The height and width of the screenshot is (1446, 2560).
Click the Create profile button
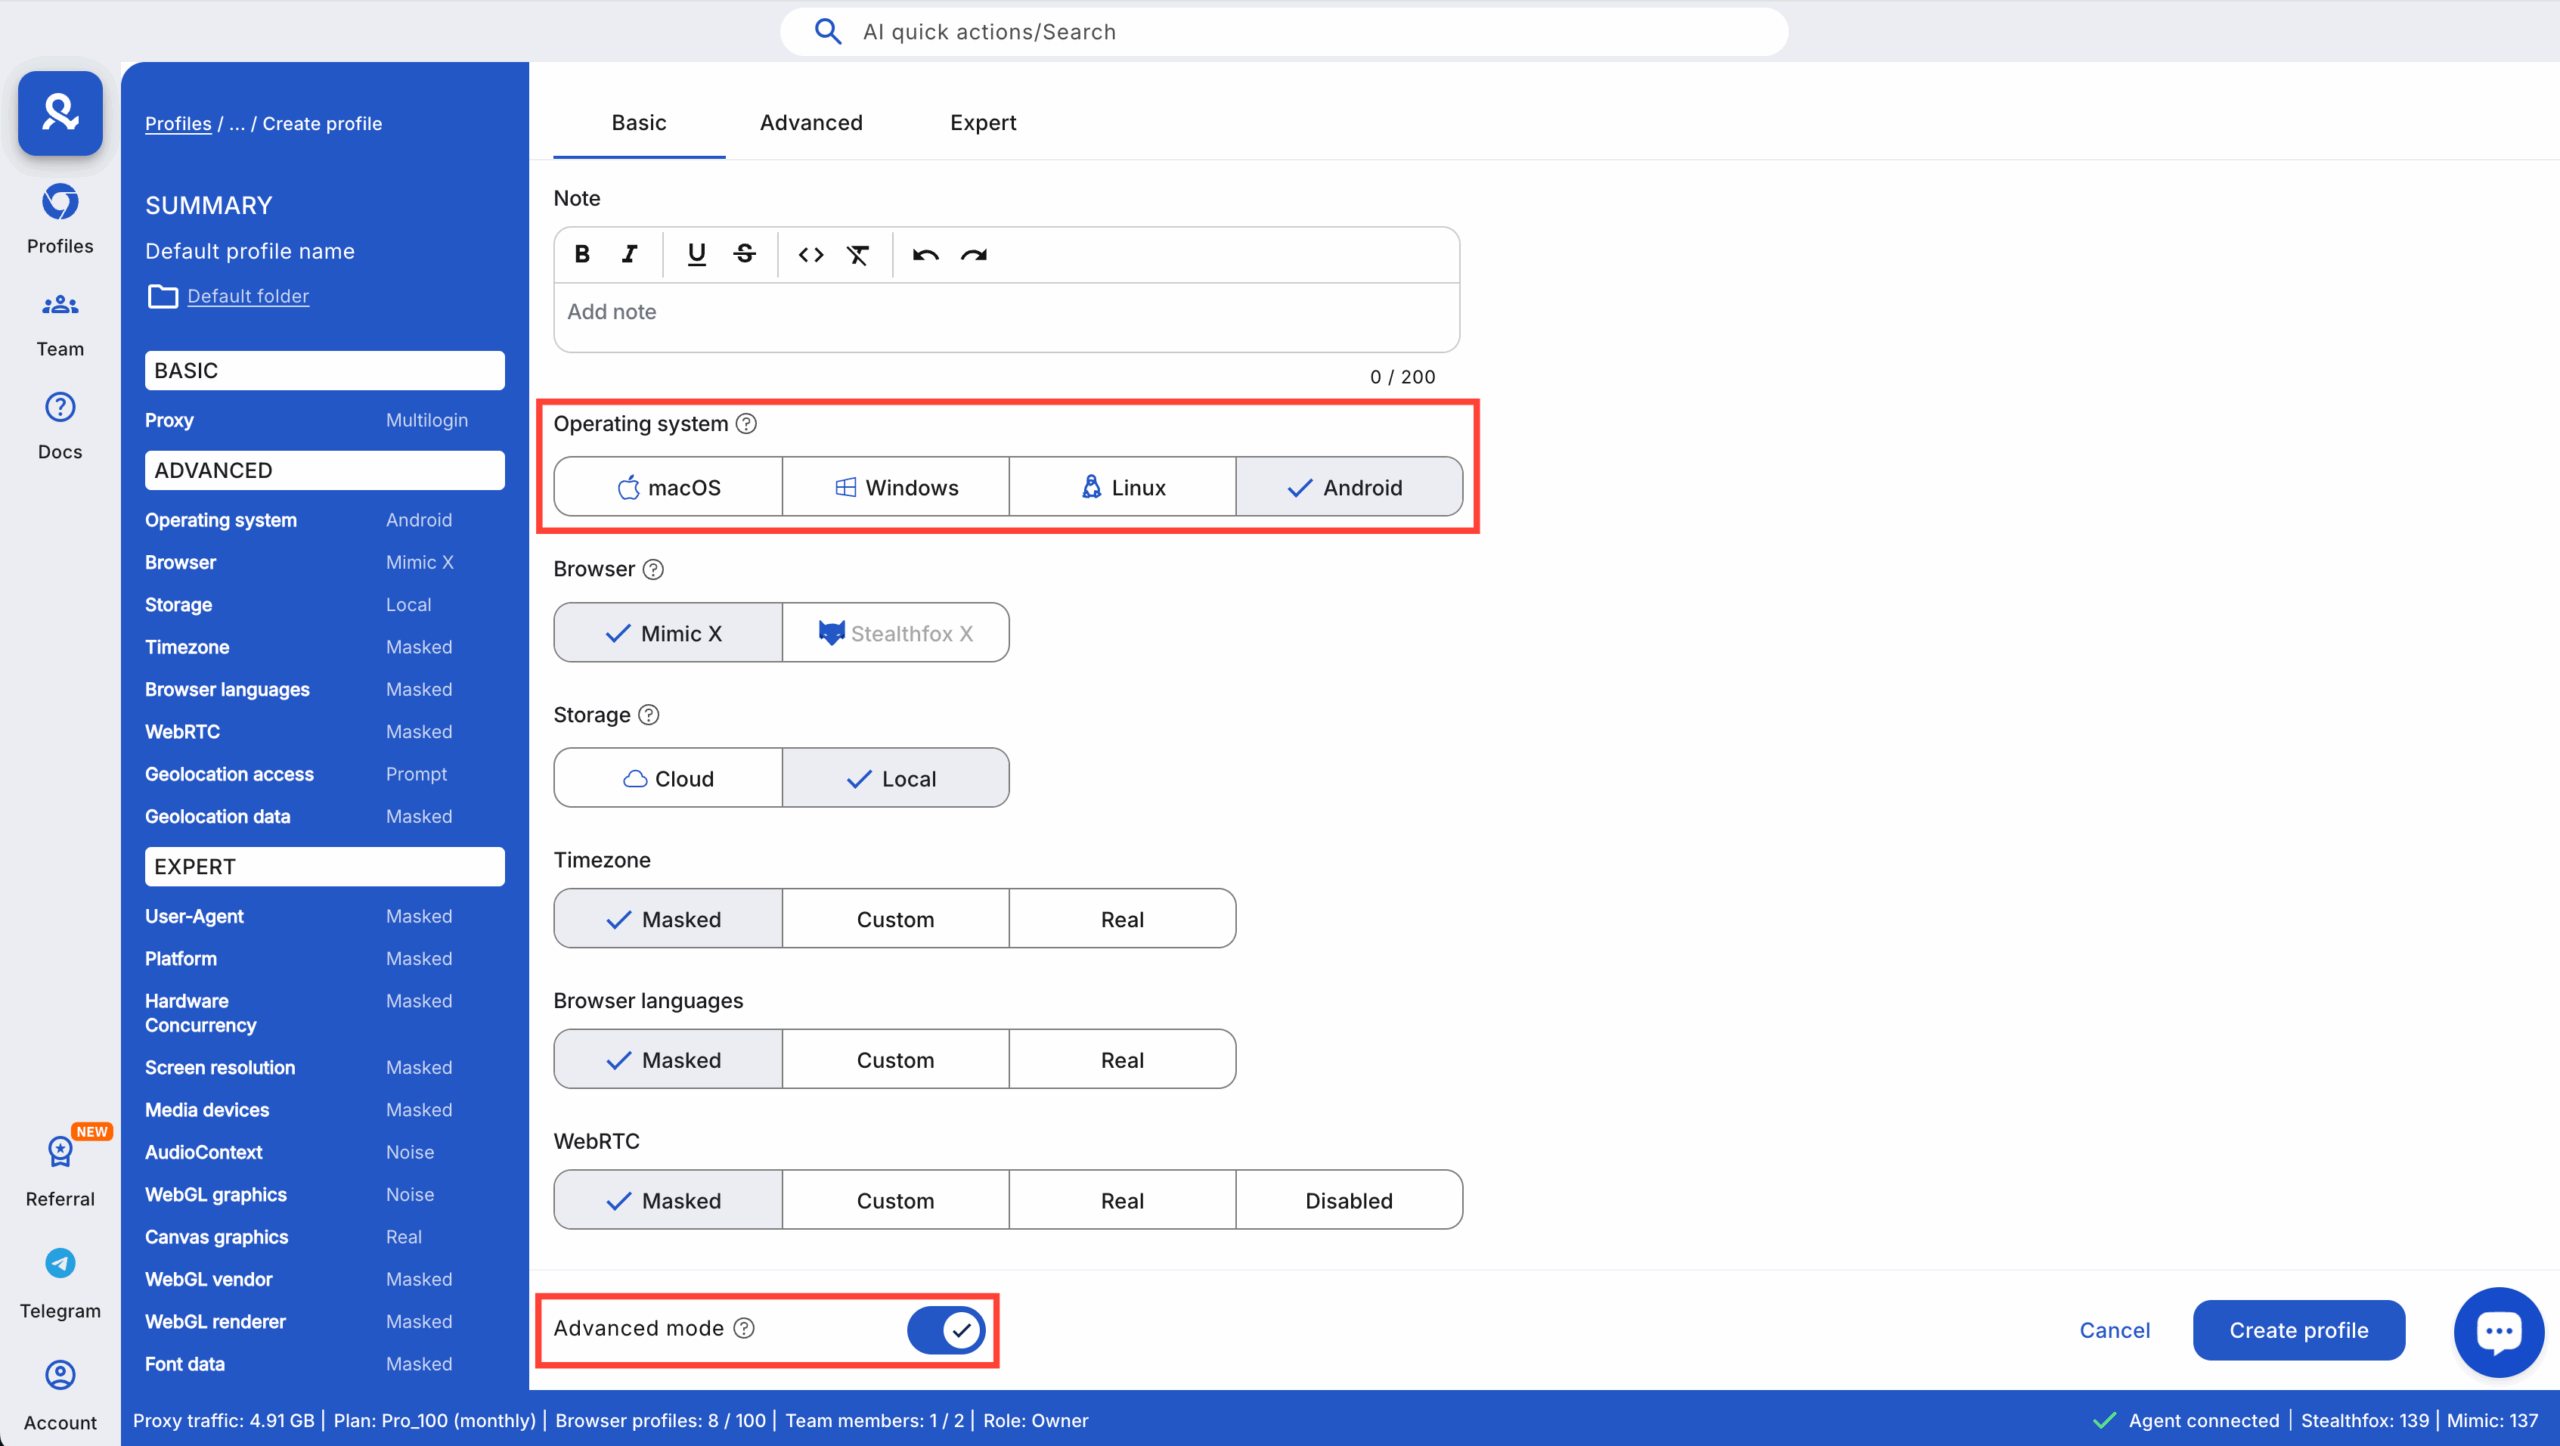tap(2298, 1330)
